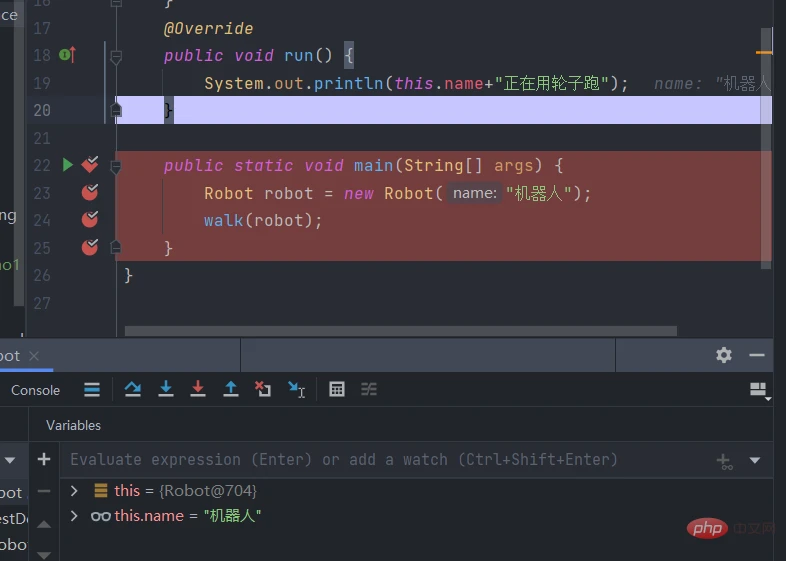786x561 pixels.
Task: Add the expression to watches icon
Action: (x=724, y=461)
